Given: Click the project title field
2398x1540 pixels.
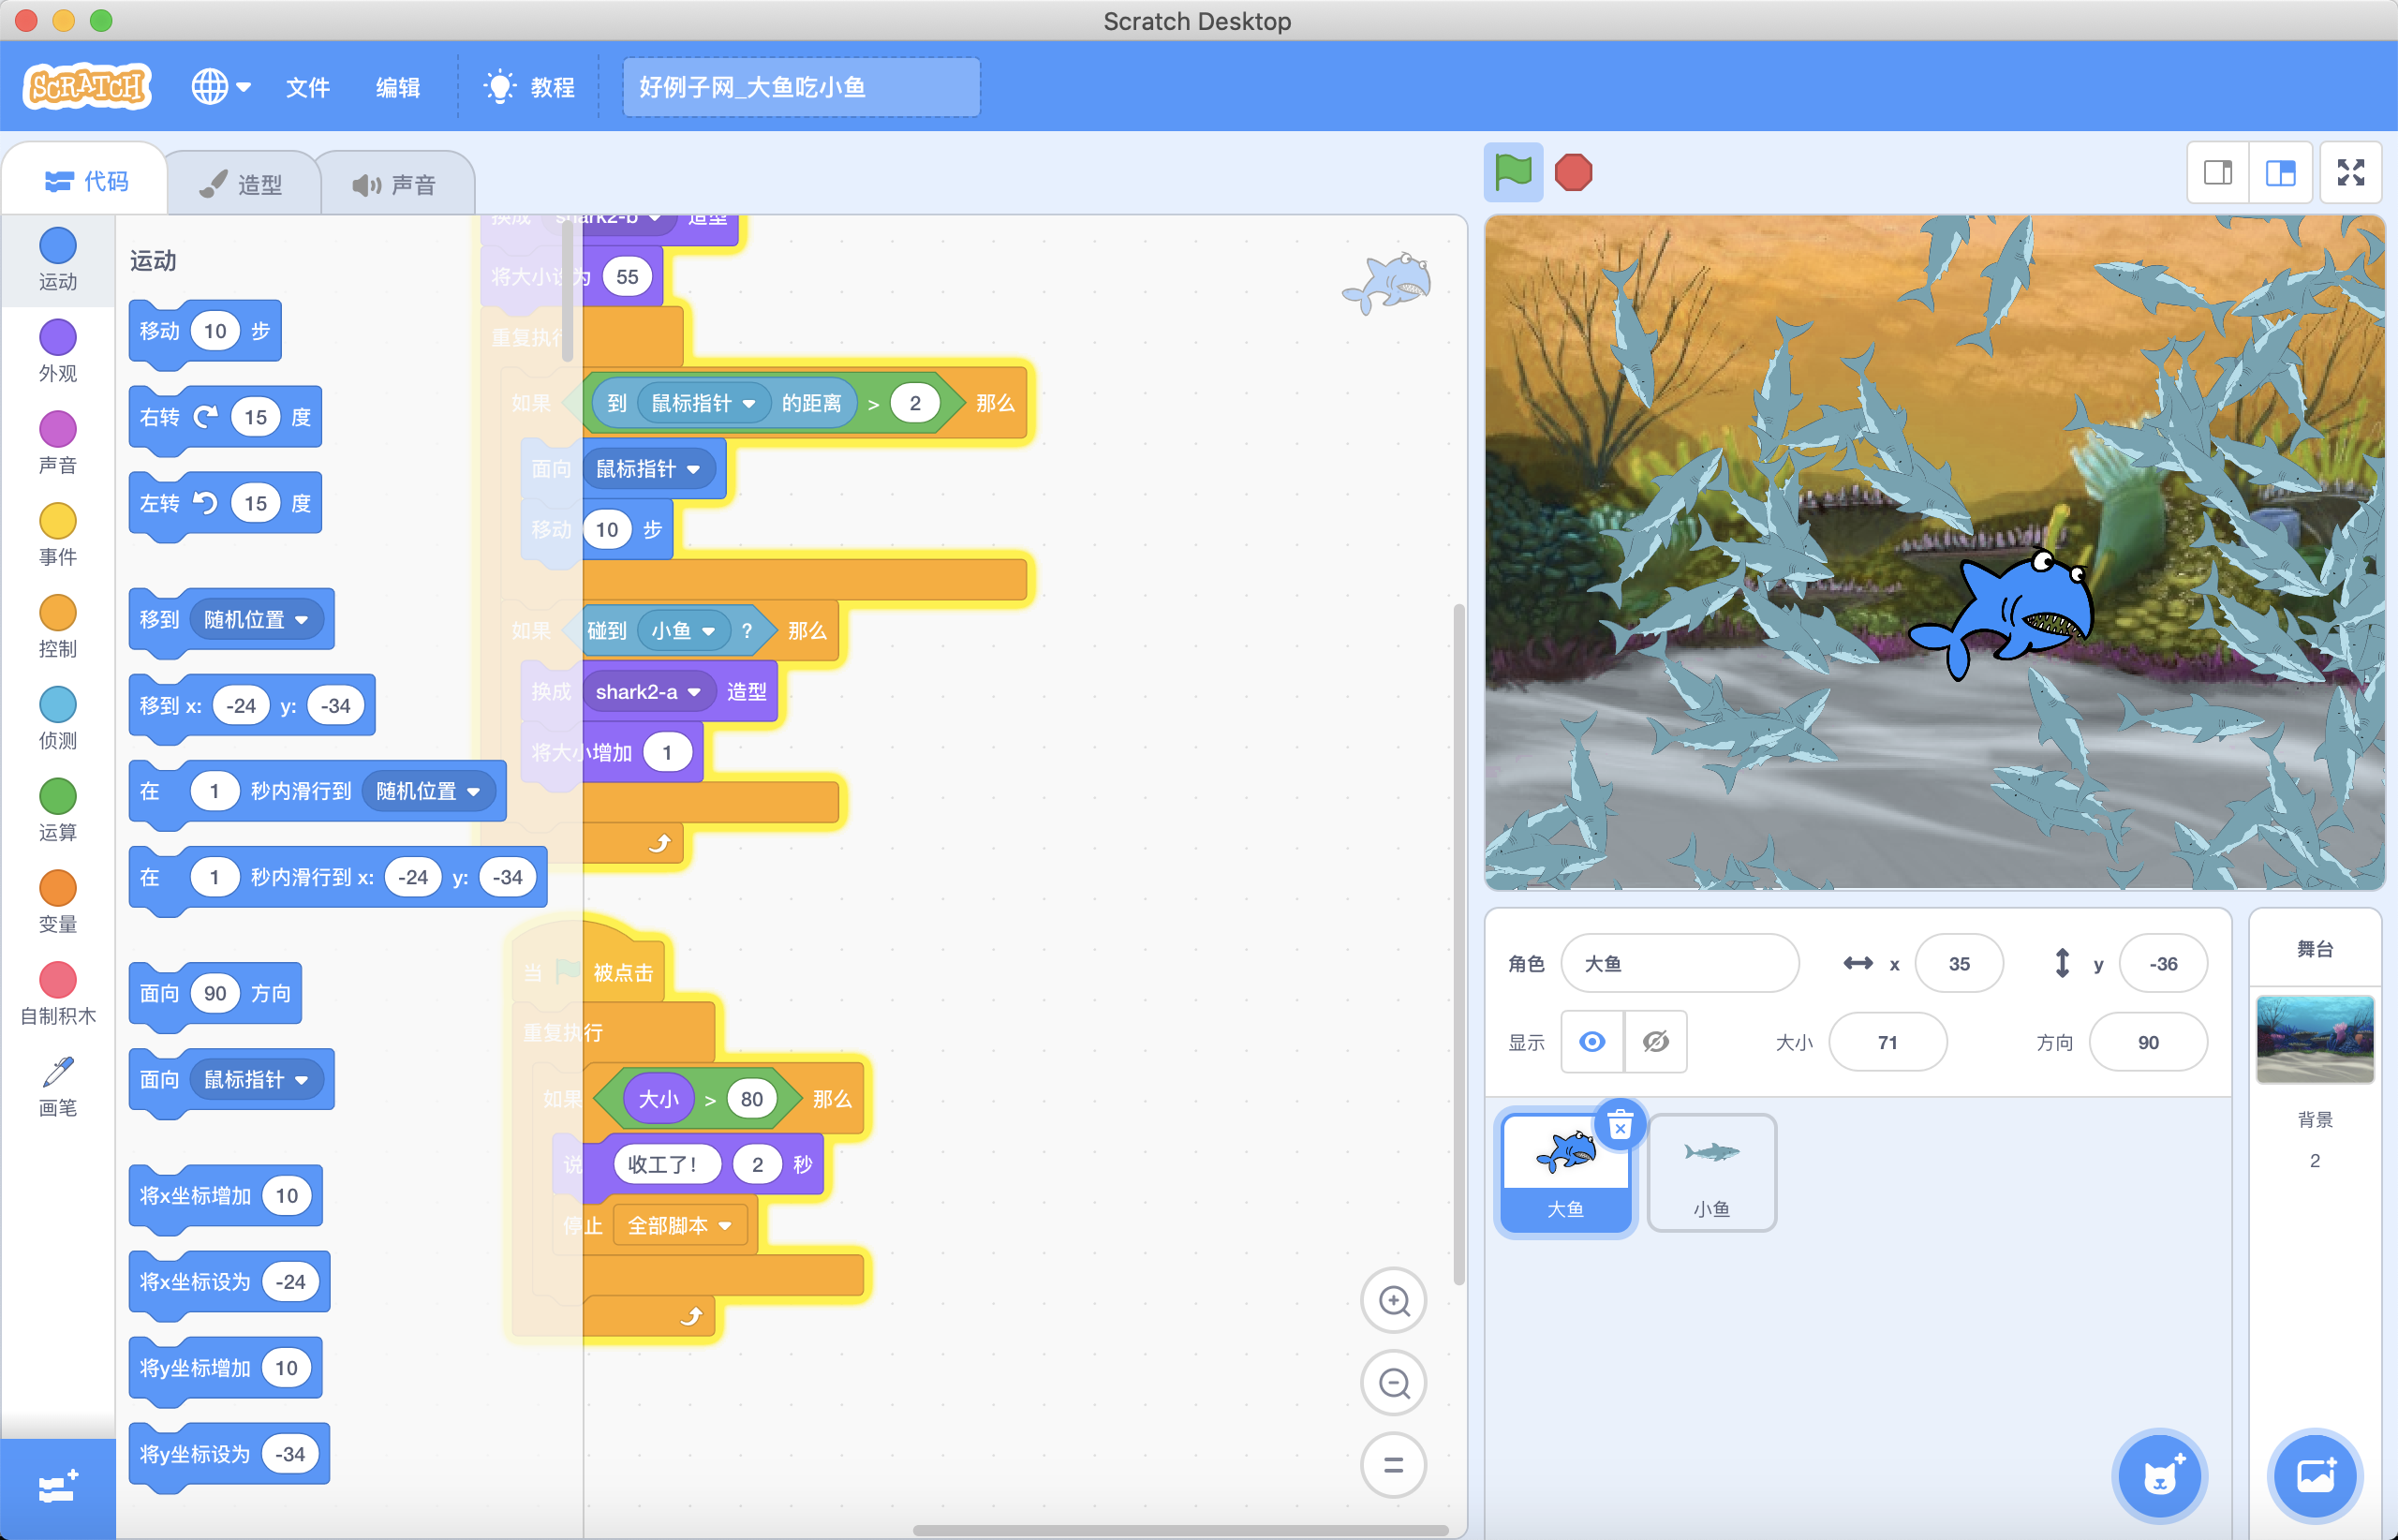Looking at the screenshot, I should click(801, 87).
